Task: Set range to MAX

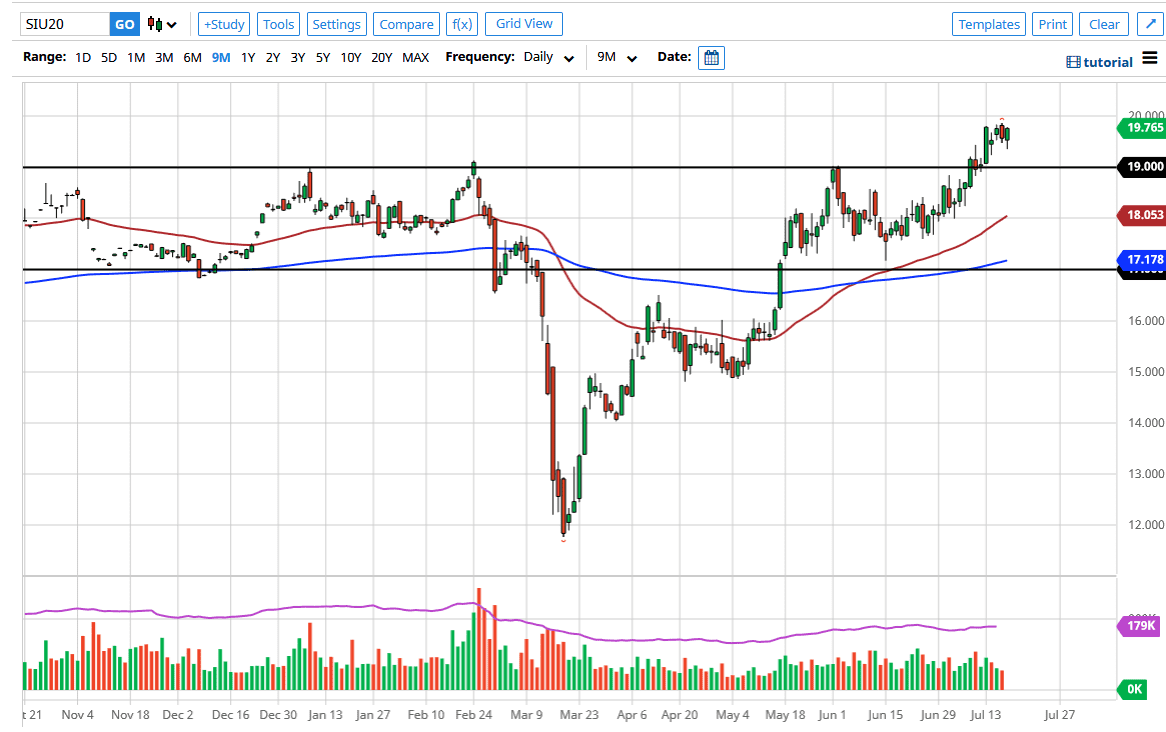Action: coord(415,58)
